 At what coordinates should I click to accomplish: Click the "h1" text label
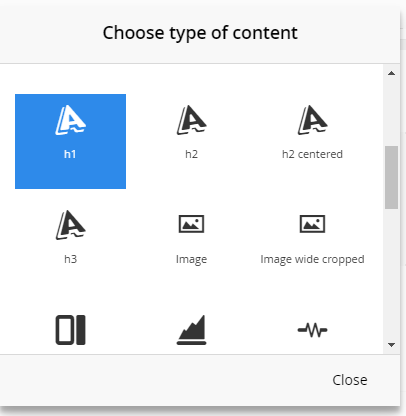point(70,154)
